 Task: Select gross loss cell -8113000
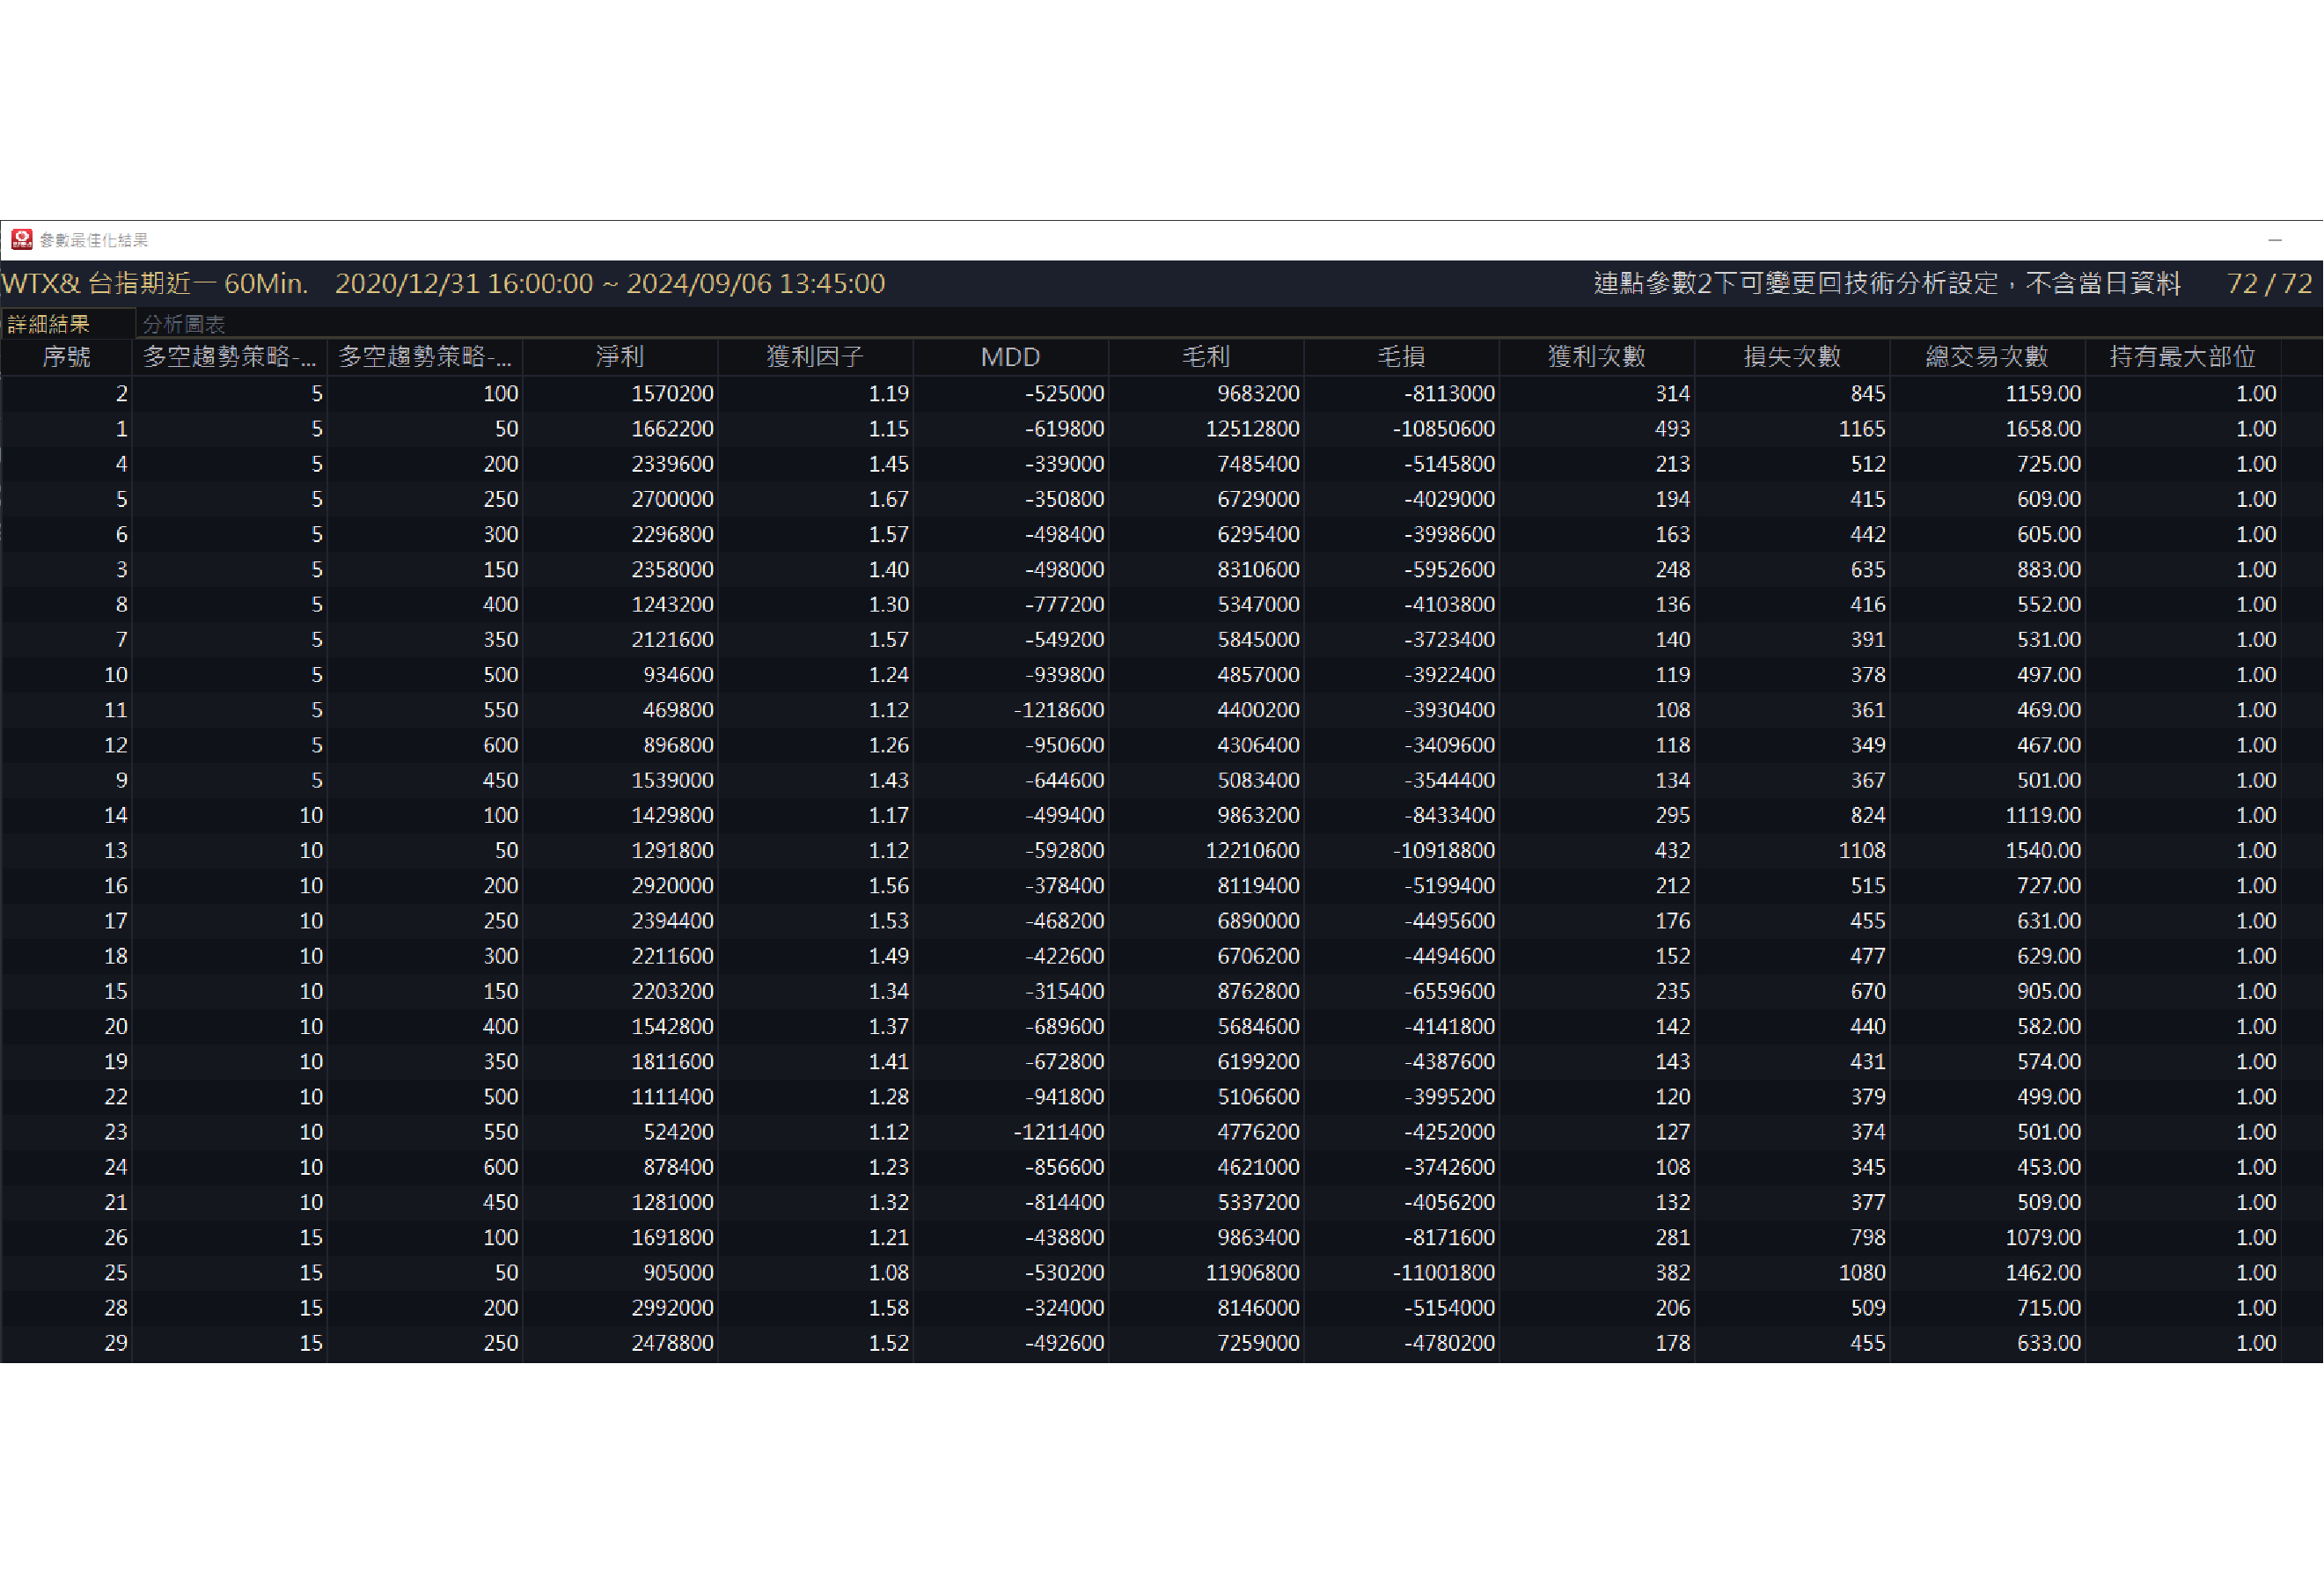click(x=1449, y=394)
